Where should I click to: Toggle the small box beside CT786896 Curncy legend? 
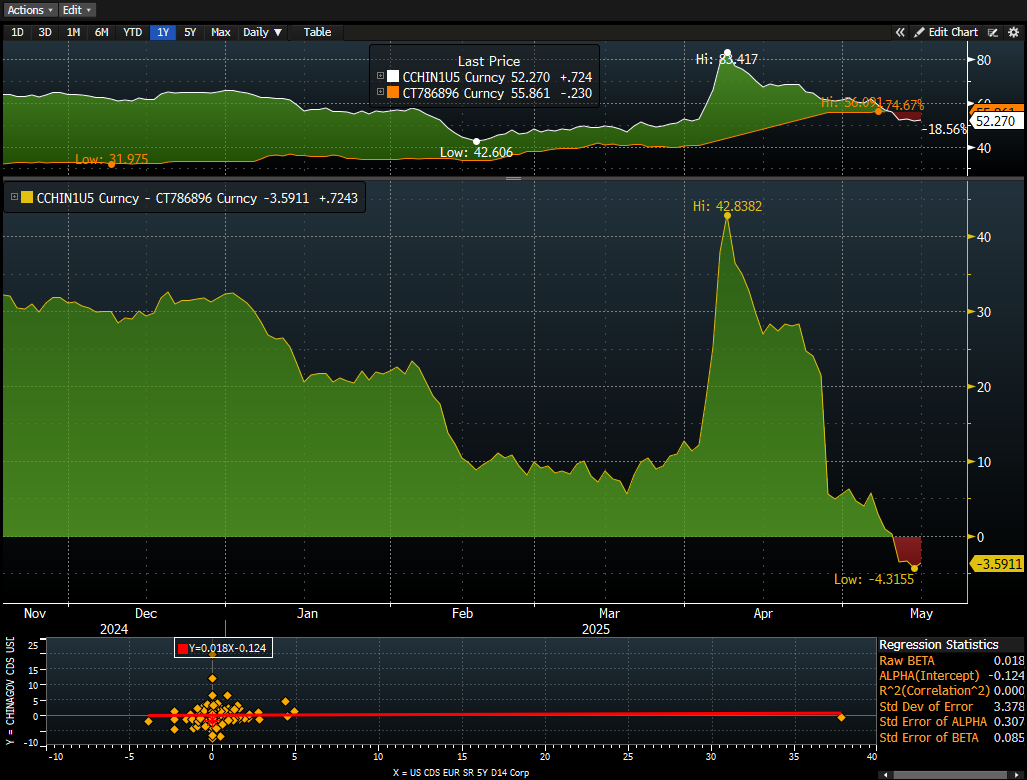pos(380,93)
